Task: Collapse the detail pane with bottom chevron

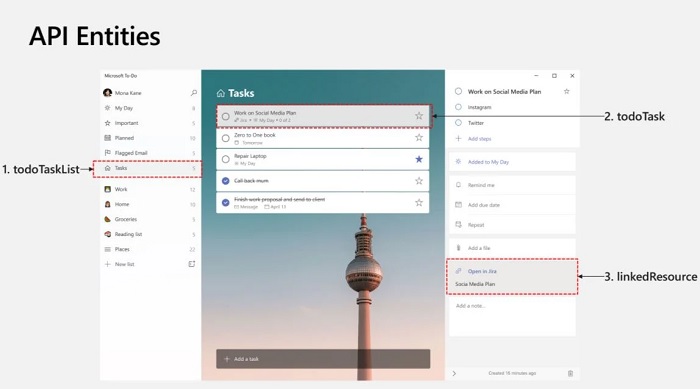Action: 454,373
